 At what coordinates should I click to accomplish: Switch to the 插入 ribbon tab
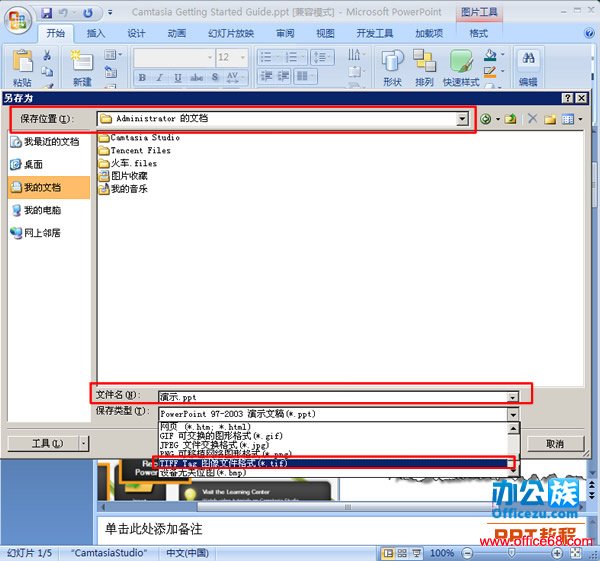coord(95,34)
